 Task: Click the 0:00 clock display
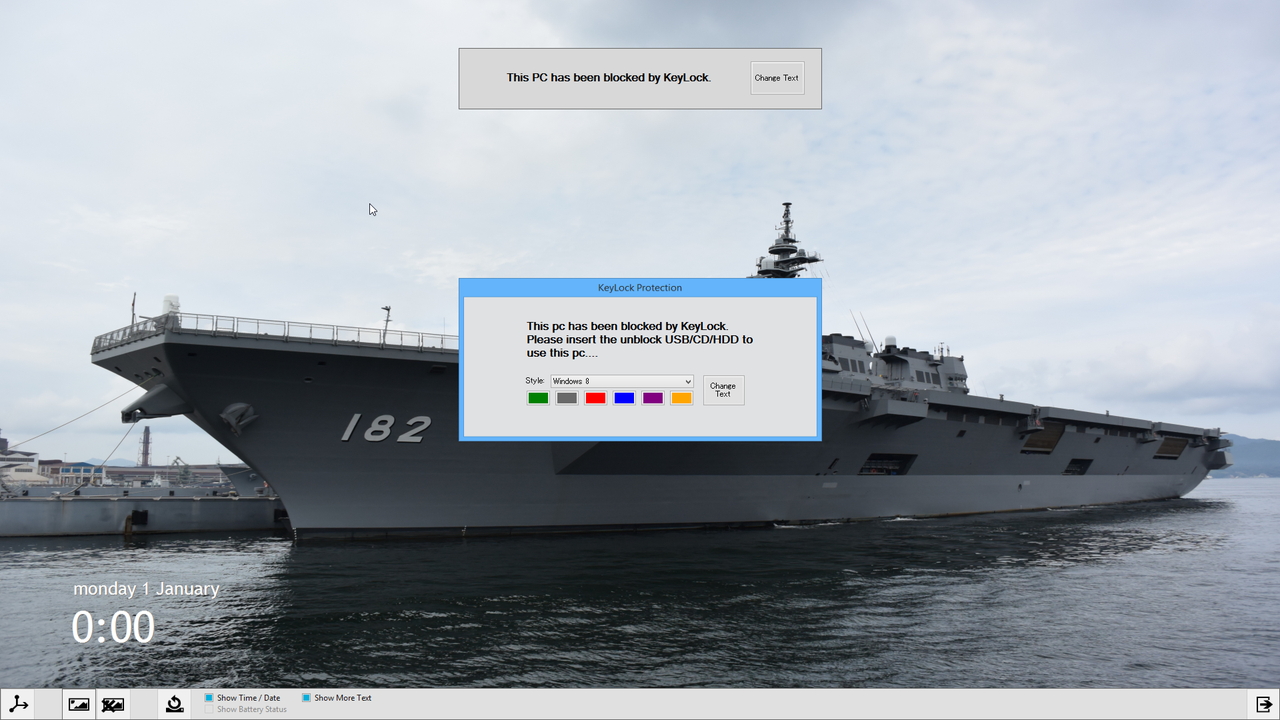coord(113,627)
